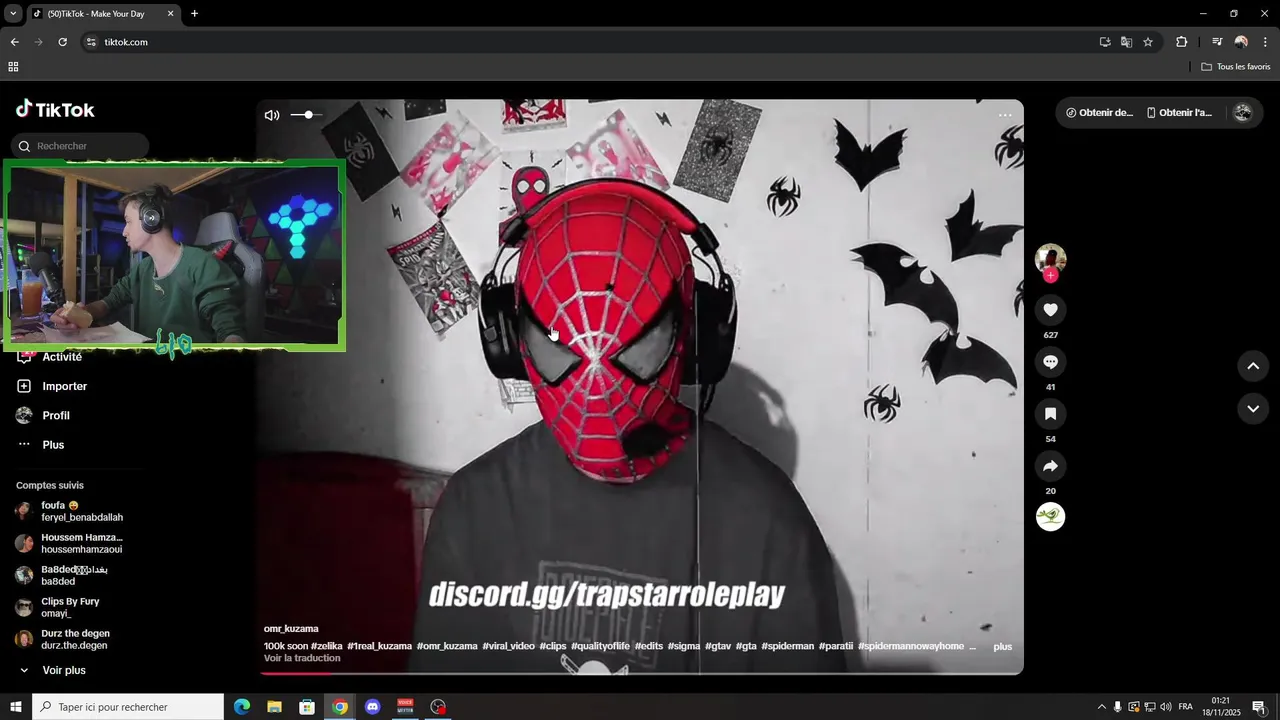Open the system tray volume icon
Screen dimensions: 1280x720
point(1166,707)
